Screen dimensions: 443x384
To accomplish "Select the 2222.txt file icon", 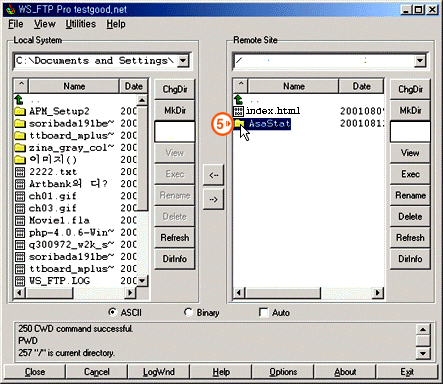I will pos(20,172).
